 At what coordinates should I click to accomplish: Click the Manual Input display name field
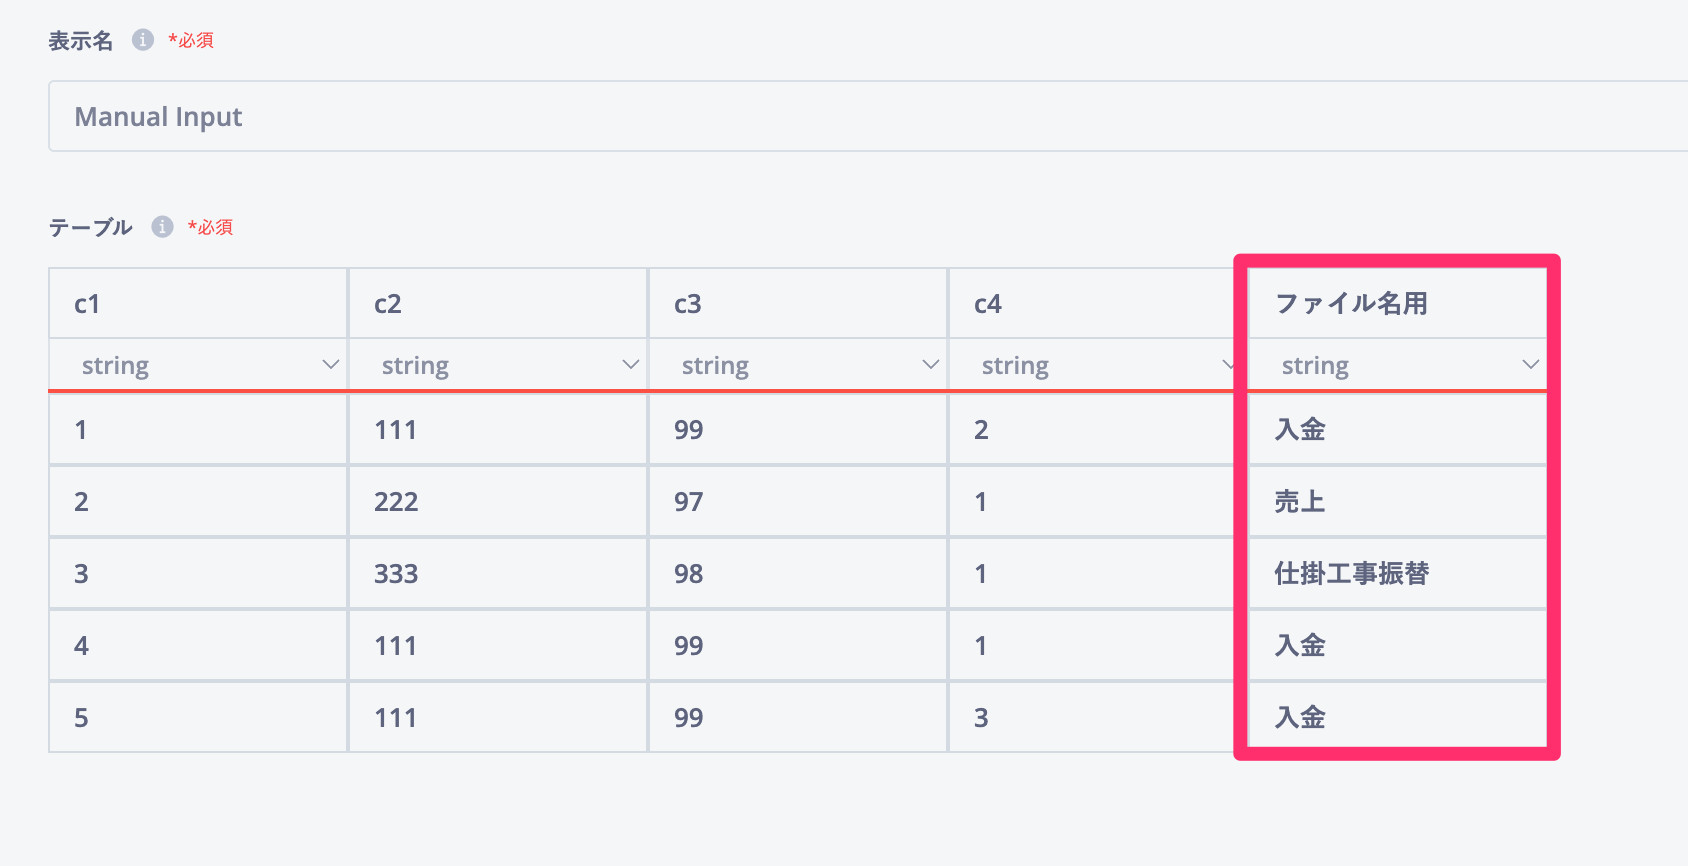(860, 117)
